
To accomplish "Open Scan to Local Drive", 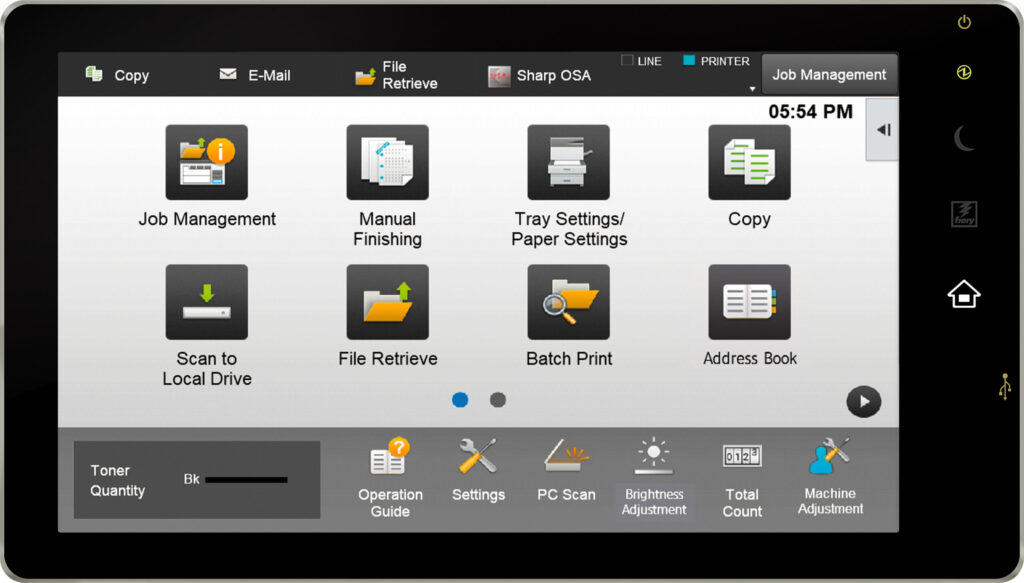I will click(x=207, y=301).
